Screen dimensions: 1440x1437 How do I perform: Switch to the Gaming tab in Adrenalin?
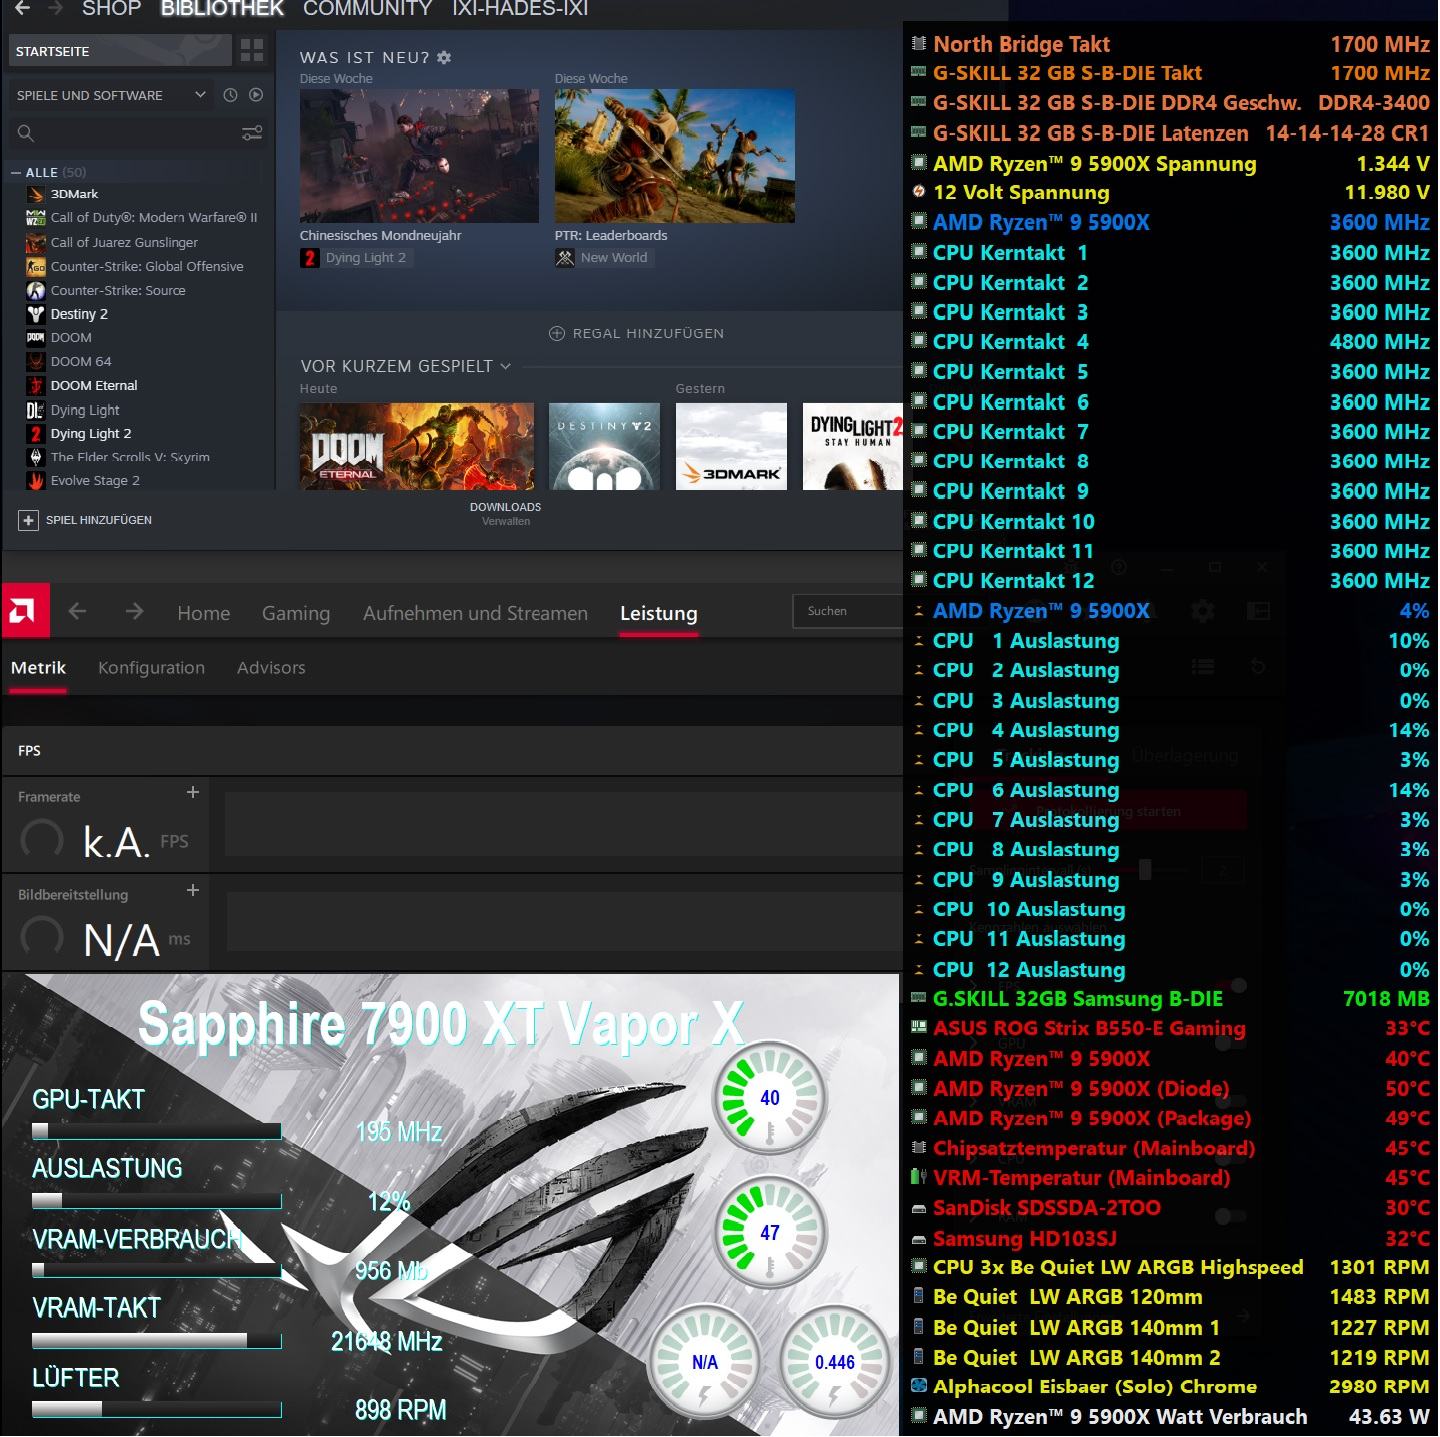296,613
